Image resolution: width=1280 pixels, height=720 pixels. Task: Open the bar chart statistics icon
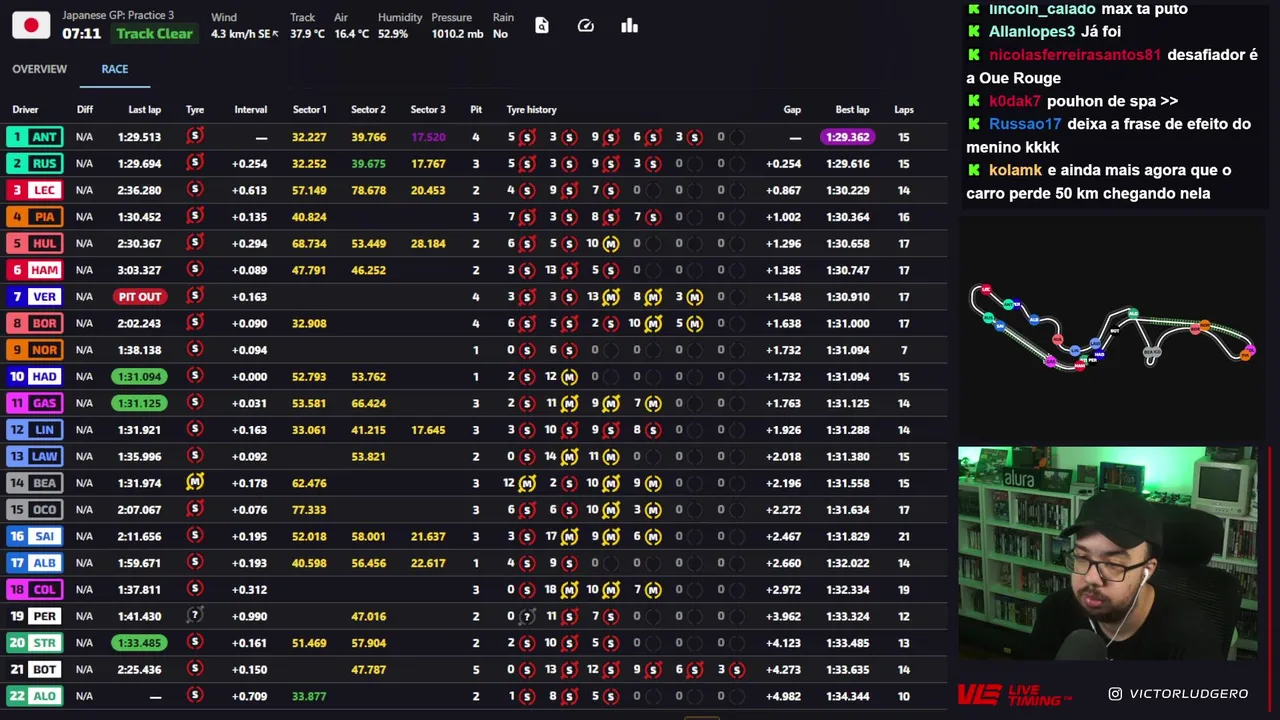(629, 25)
